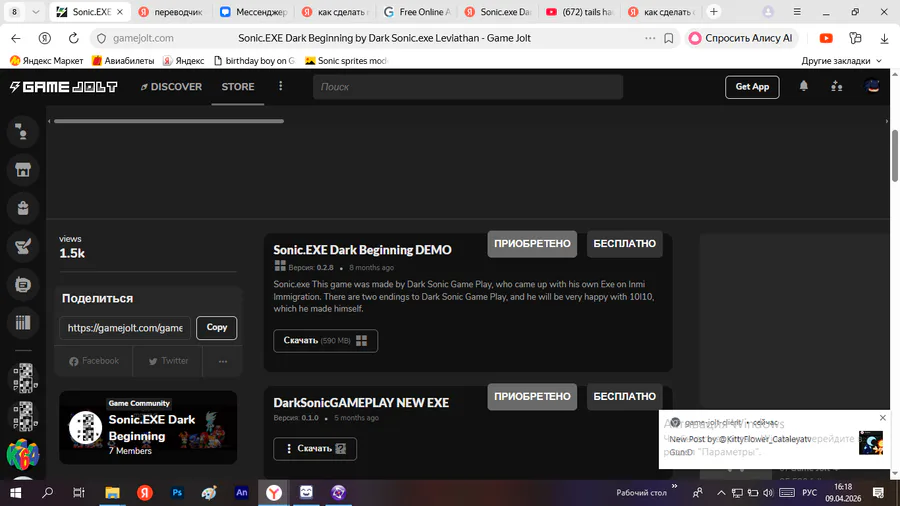This screenshot has width=900, height=506.
Task: Open Photoshop from the taskbar
Action: pyautogui.click(x=177, y=493)
